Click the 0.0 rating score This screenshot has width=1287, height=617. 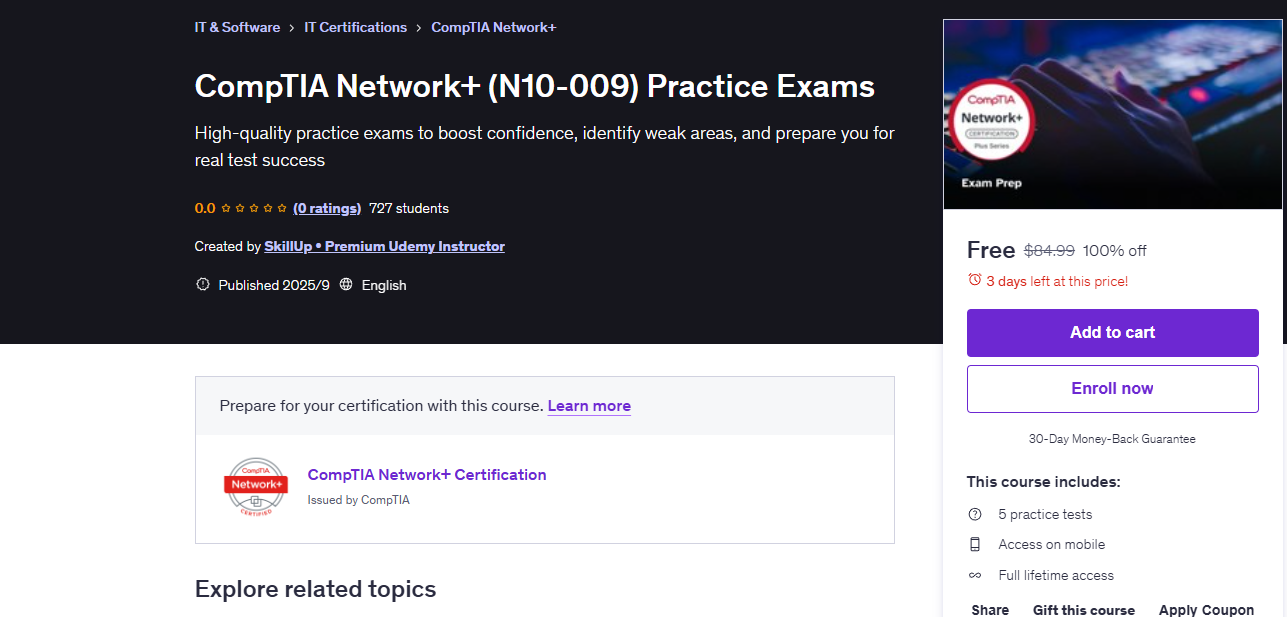click(205, 208)
